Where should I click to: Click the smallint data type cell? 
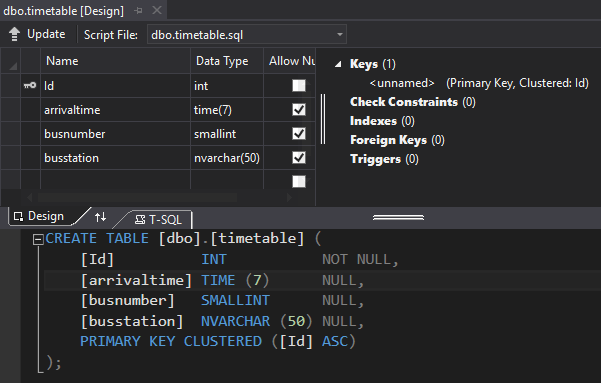click(227, 133)
